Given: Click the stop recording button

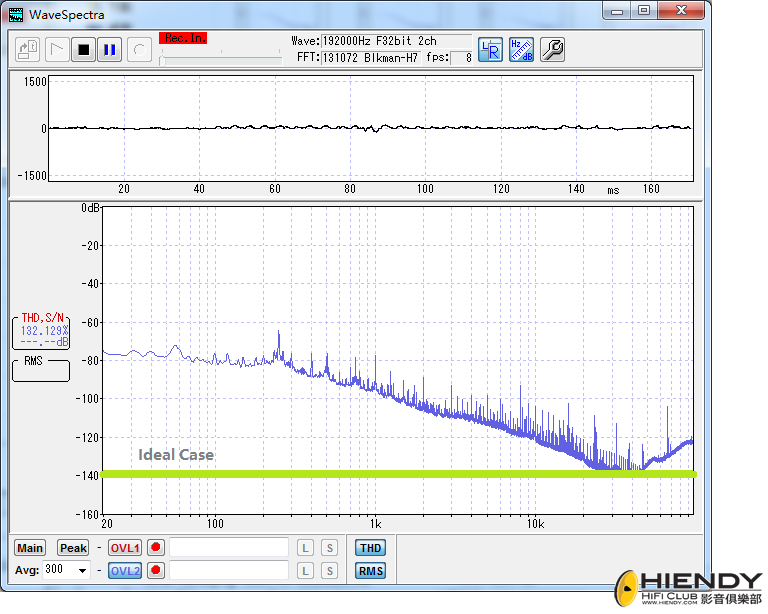Looking at the screenshot, I should (x=84, y=49).
